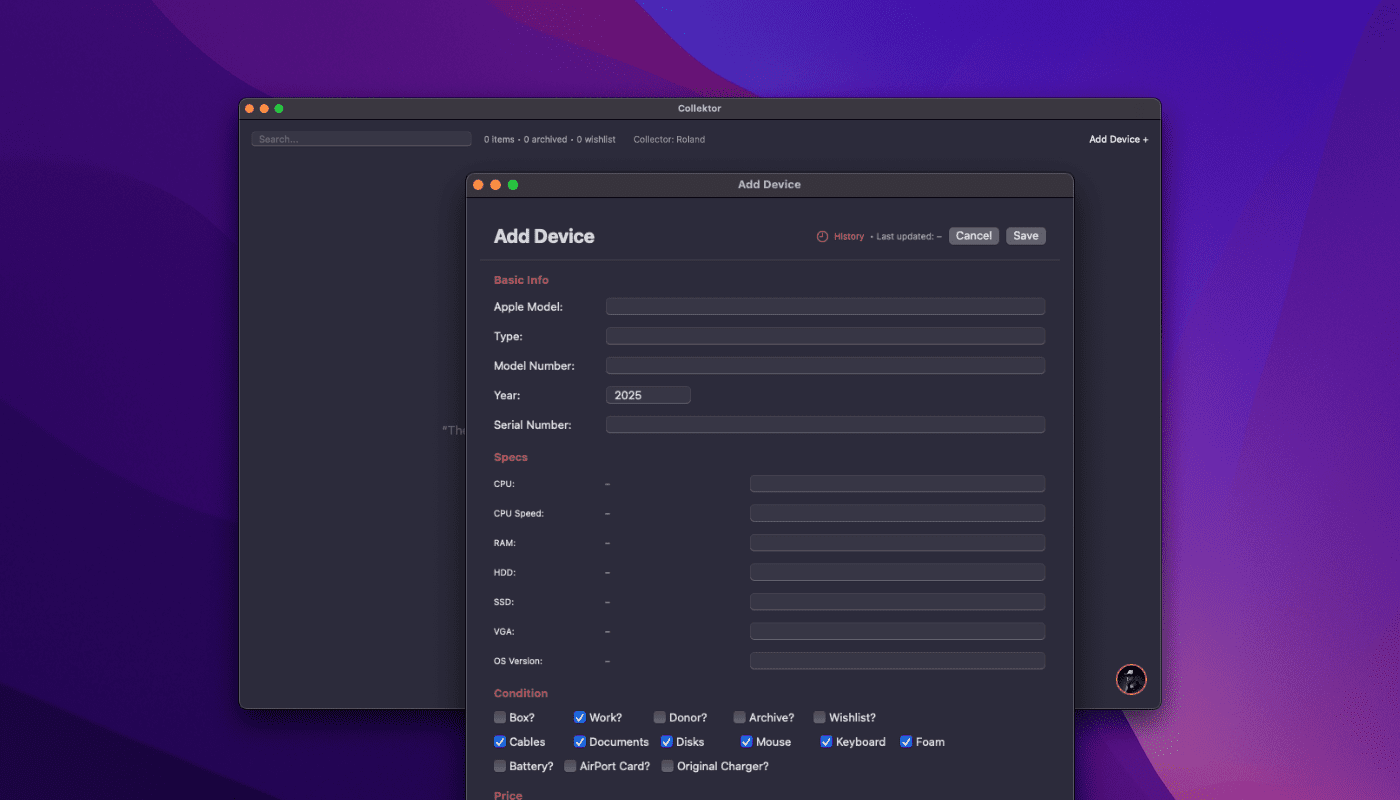Uncheck the Mouse checkbox

[x=747, y=742]
